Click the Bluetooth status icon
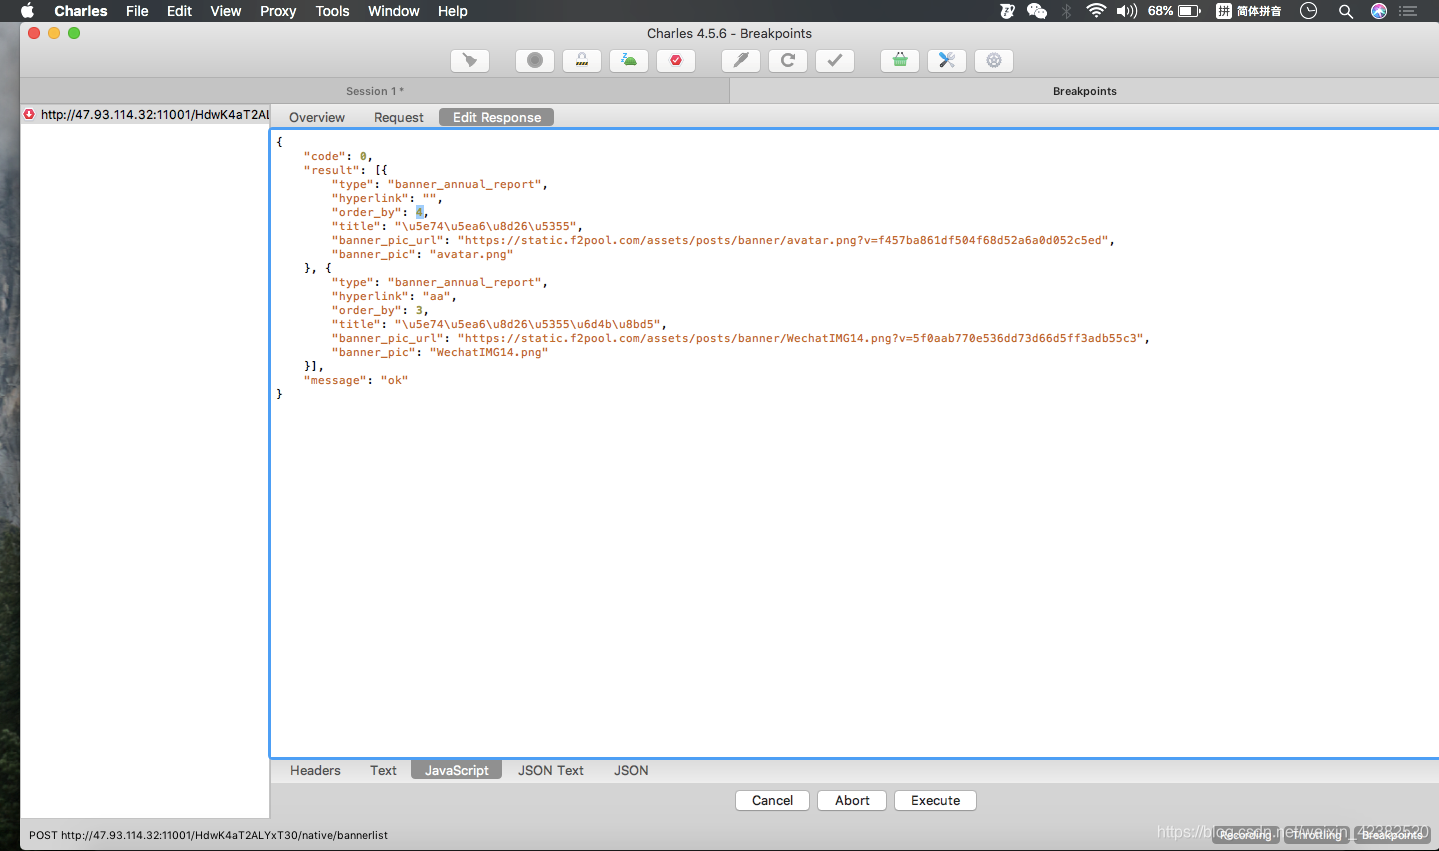1439x851 pixels. pos(1067,11)
